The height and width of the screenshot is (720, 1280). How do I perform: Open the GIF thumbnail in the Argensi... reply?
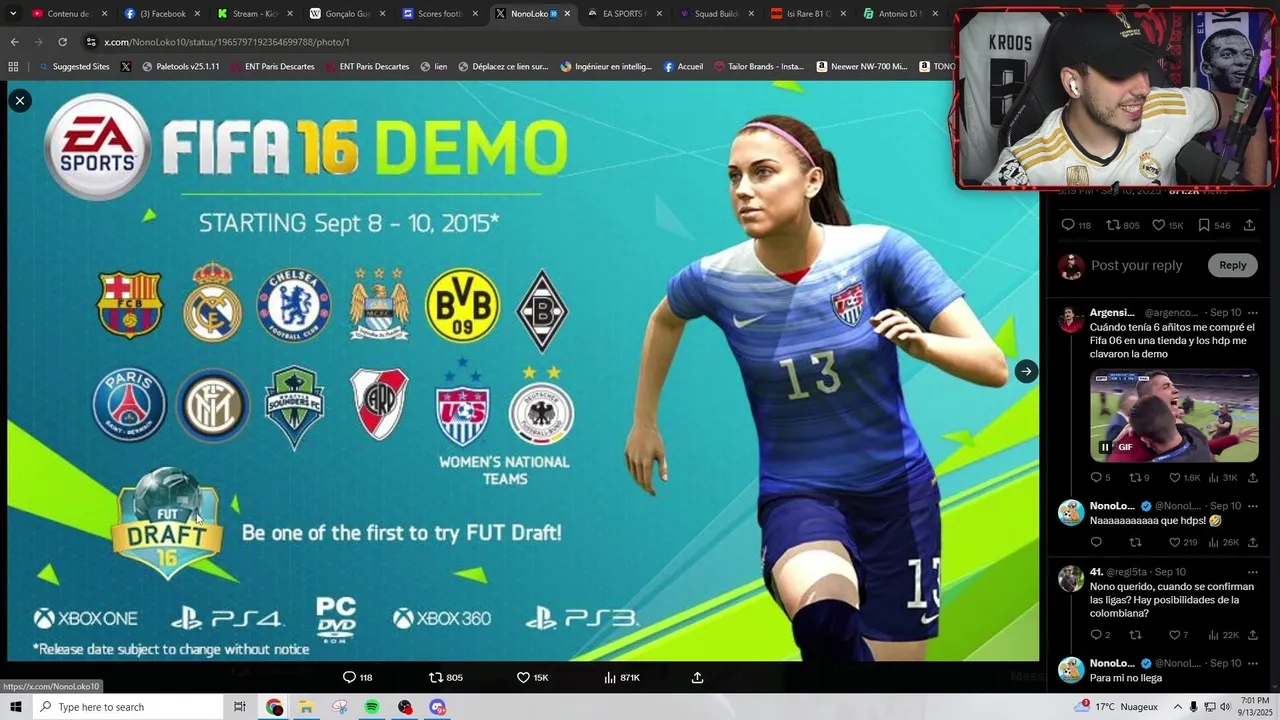[1174, 415]
